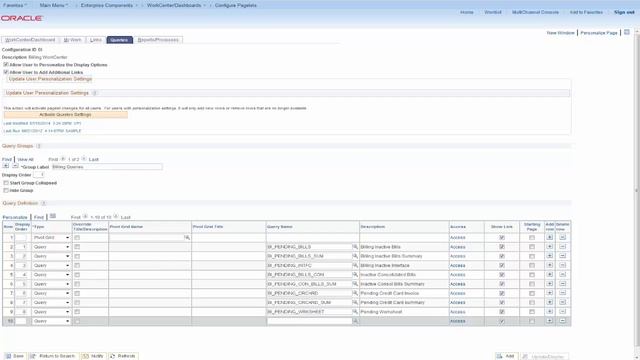
Task: Delete the current Query Group row
Action: click(x=15, y=166)
